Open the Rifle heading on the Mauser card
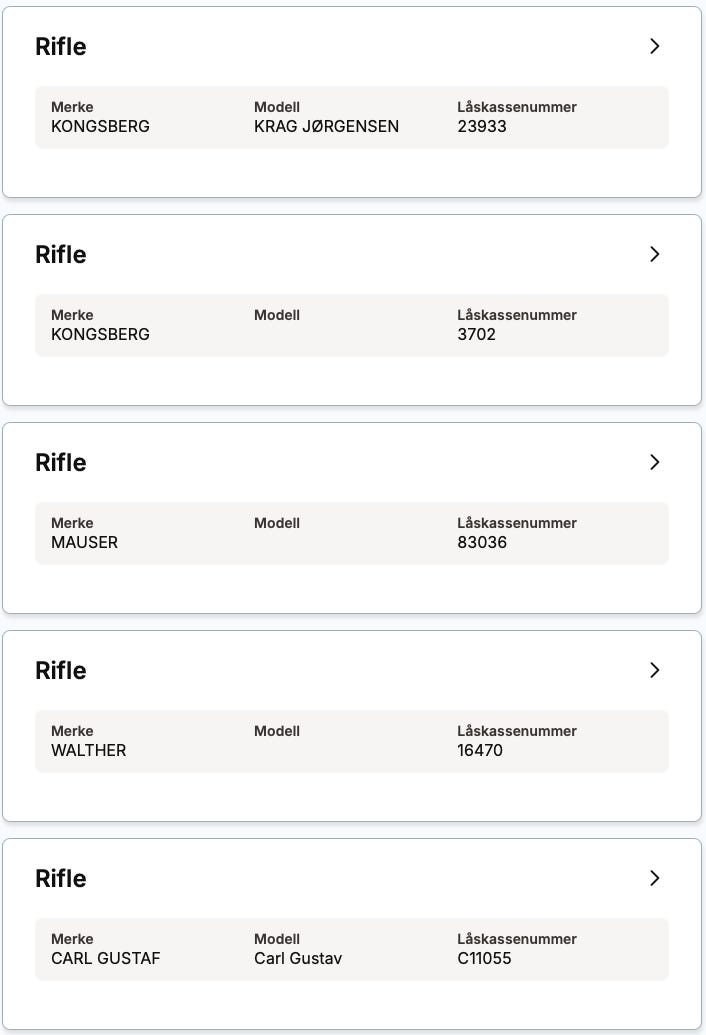The height and width of the screenshot is (1035, 706). pyautogui.click(x=61, y=463)
